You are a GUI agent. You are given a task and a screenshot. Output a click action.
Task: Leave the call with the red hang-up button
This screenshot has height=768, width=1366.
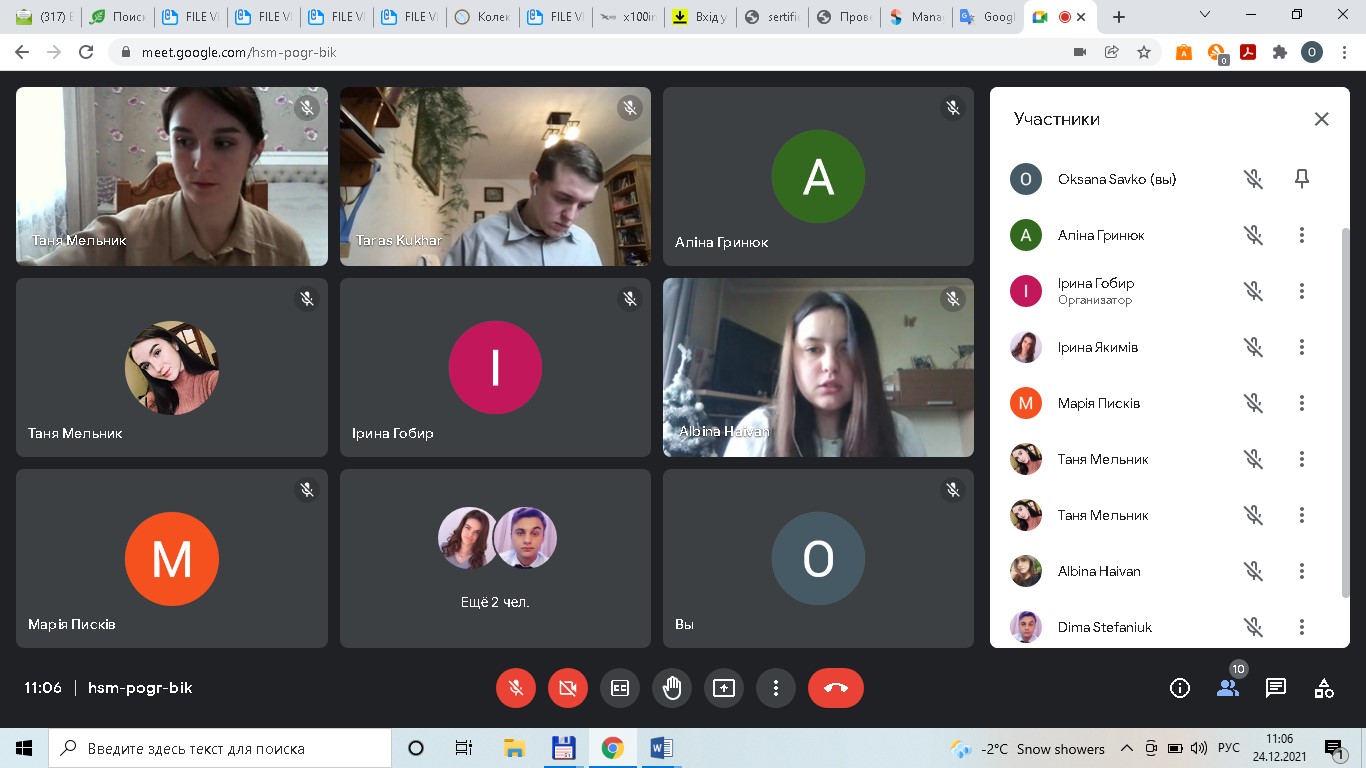tap(835, 688)
